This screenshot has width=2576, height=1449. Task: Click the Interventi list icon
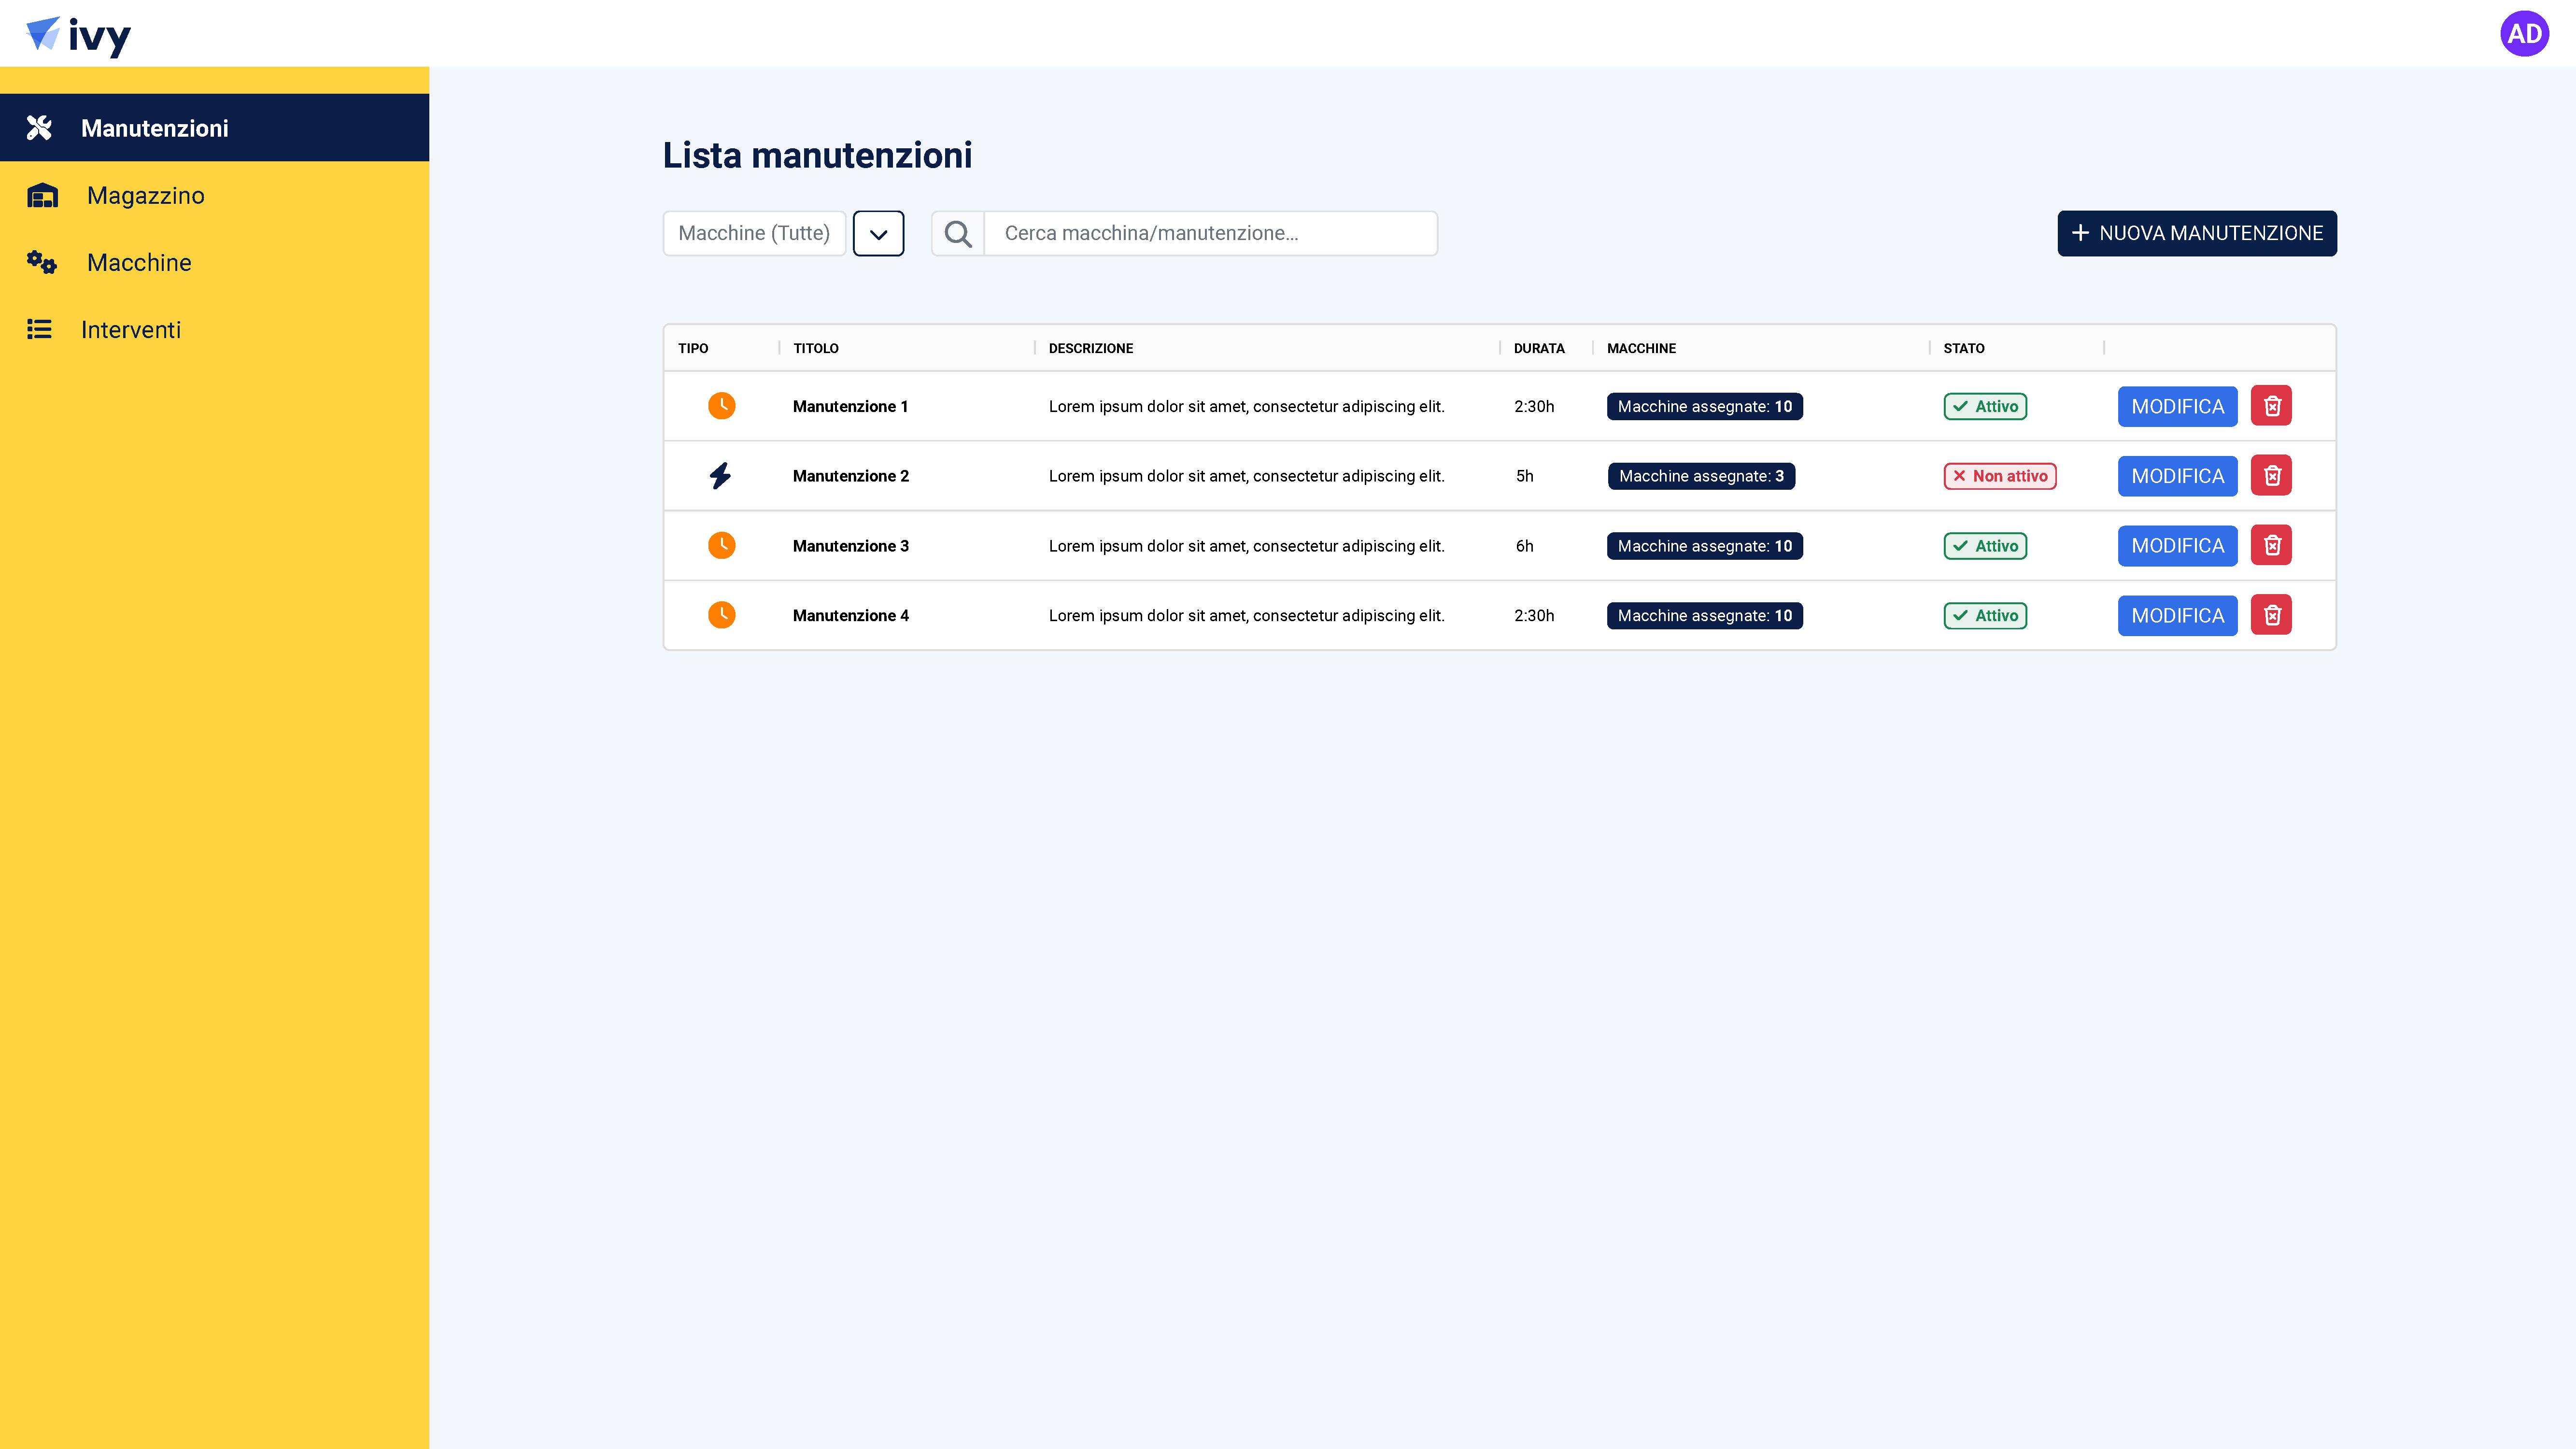pos(39,329)
